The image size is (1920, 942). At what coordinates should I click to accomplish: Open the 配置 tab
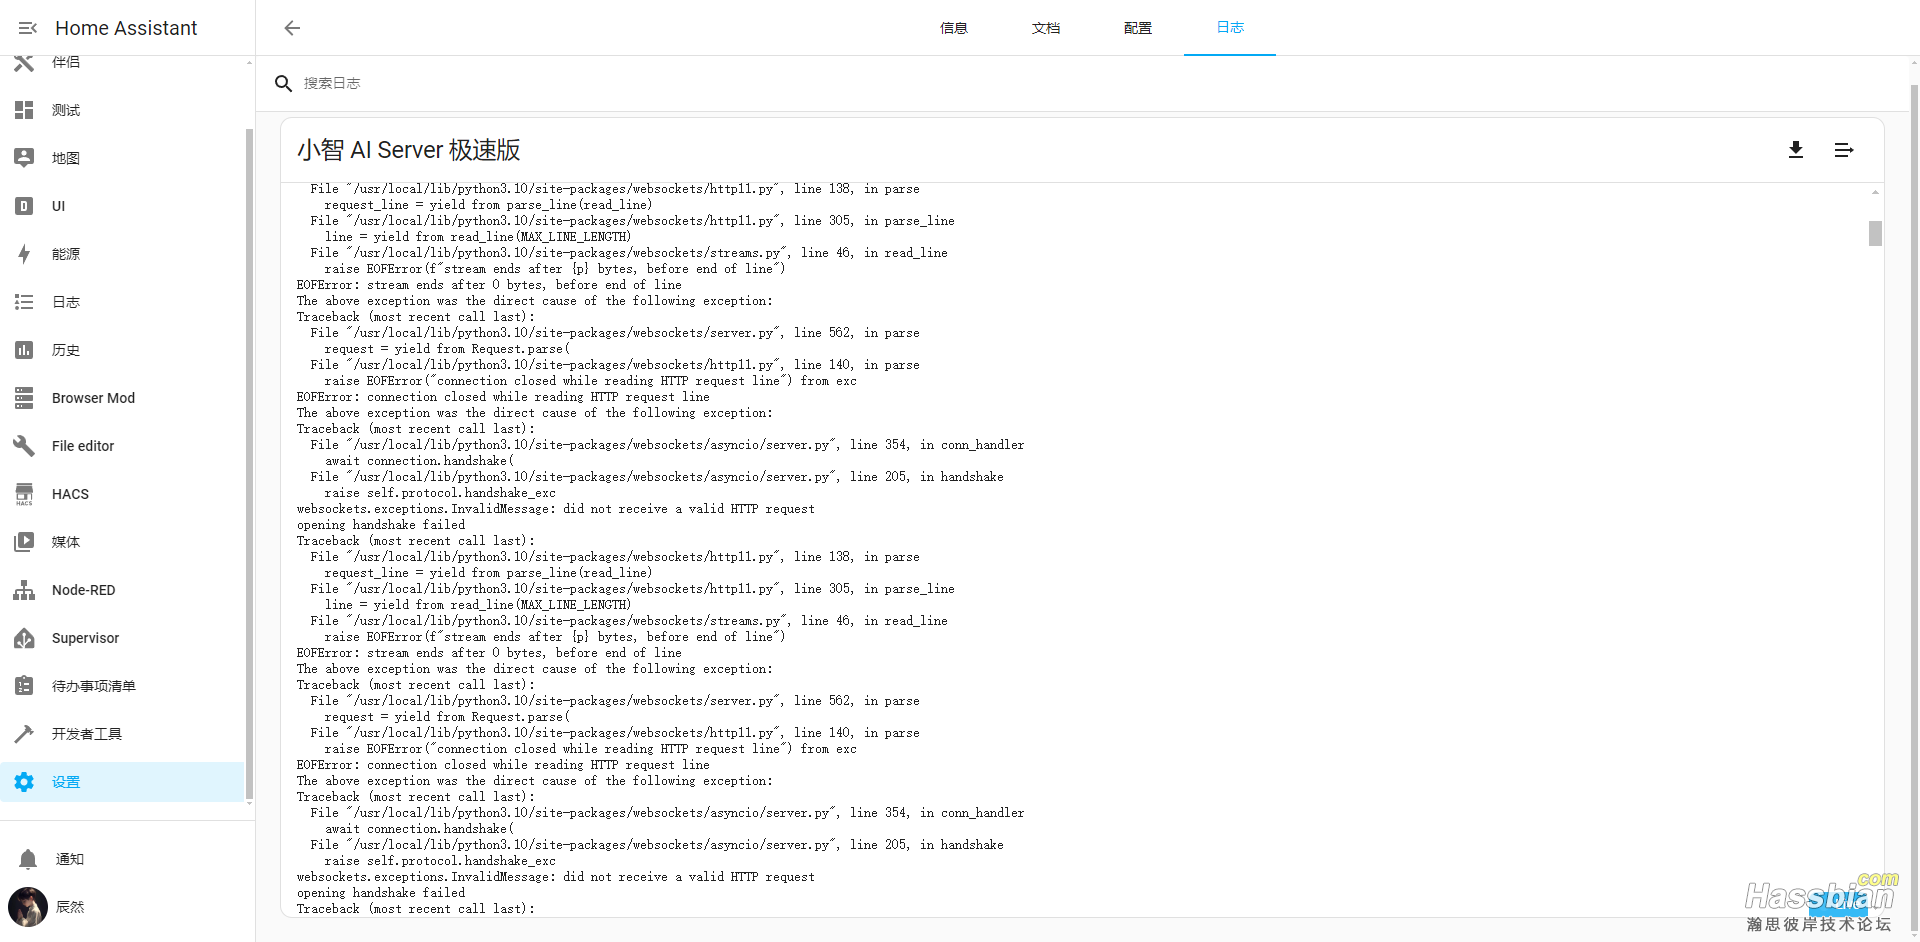[x=1138, y=28]
